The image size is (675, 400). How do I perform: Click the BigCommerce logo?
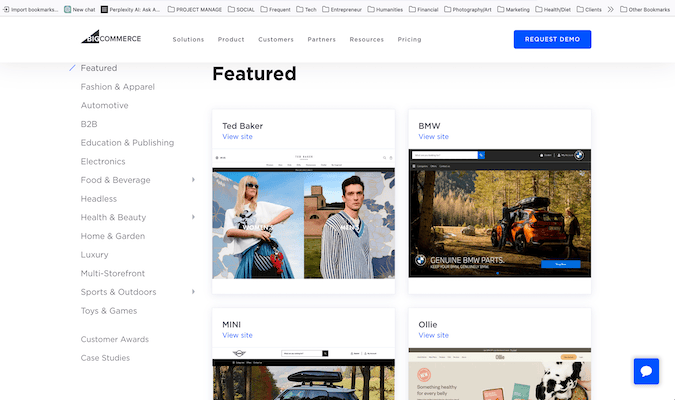click(111, 37)
